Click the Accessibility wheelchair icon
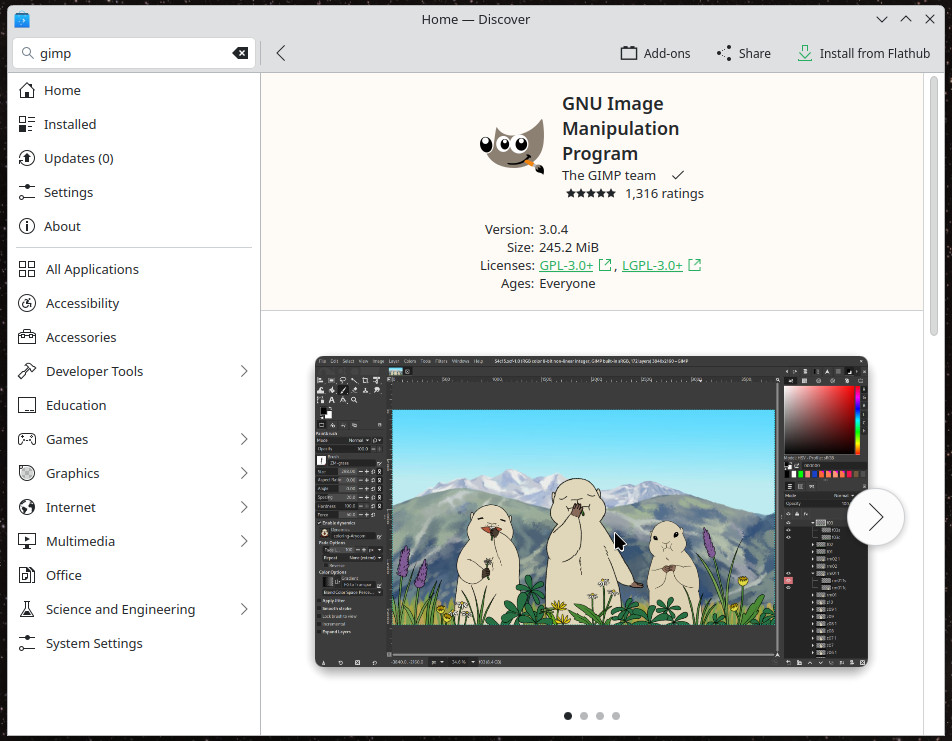The image size is (952, 741). click(x=27, y=303)
